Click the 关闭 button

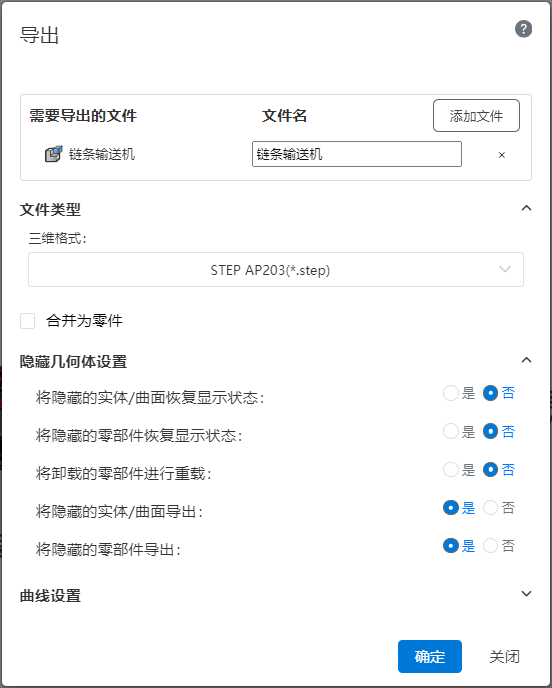pos(505,656)
